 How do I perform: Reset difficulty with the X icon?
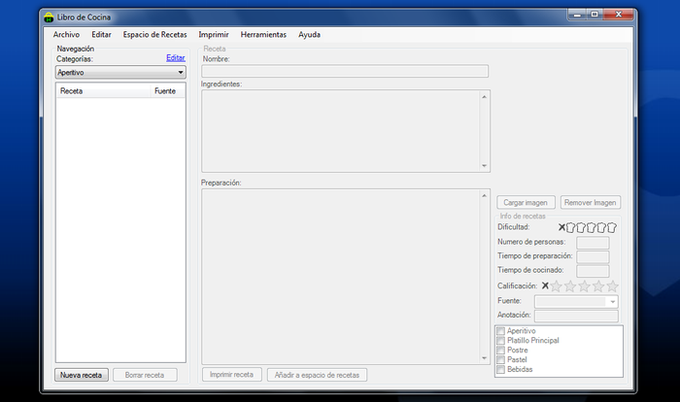pos(562,227)
